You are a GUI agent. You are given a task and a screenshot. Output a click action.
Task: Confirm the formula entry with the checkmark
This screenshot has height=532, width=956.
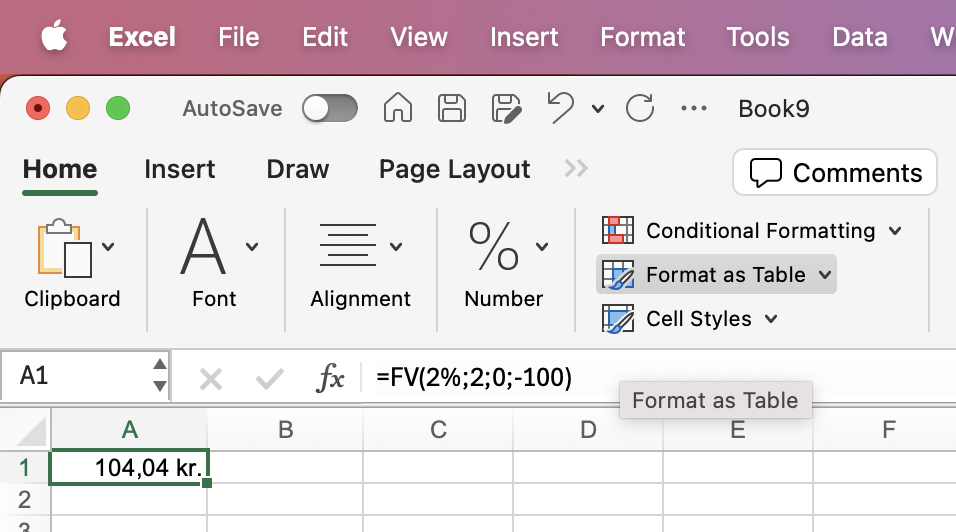tap(269, 380)
